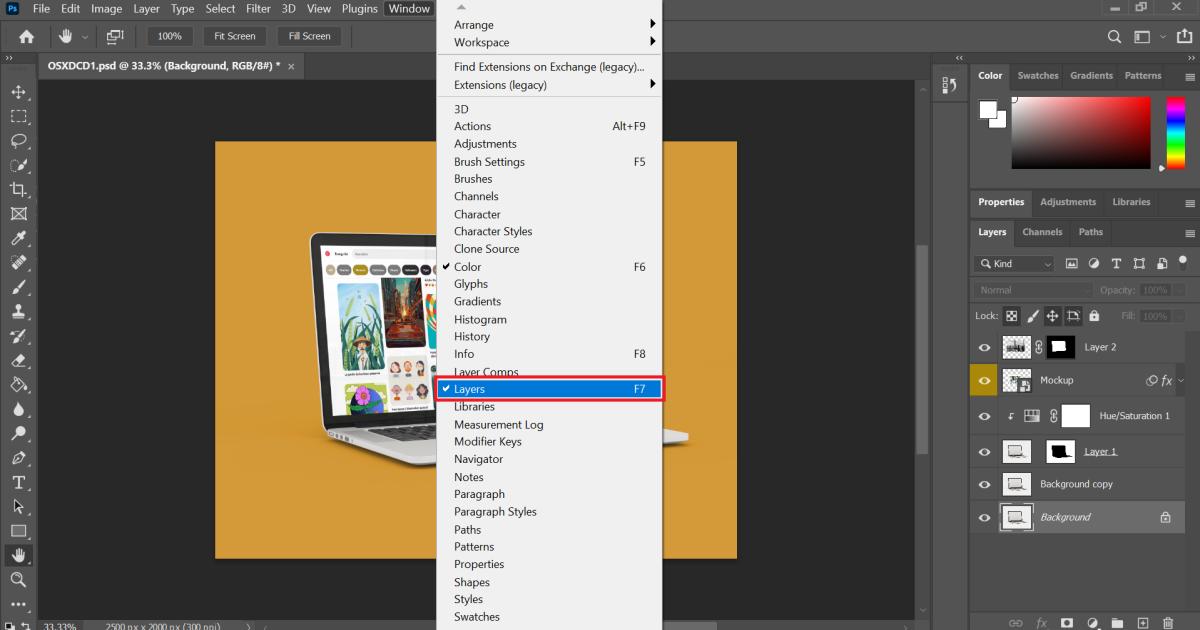Click the Fit Screen button
This screenshot has width=1200, height=630.
pyautogui.click(x=233, y=35)
